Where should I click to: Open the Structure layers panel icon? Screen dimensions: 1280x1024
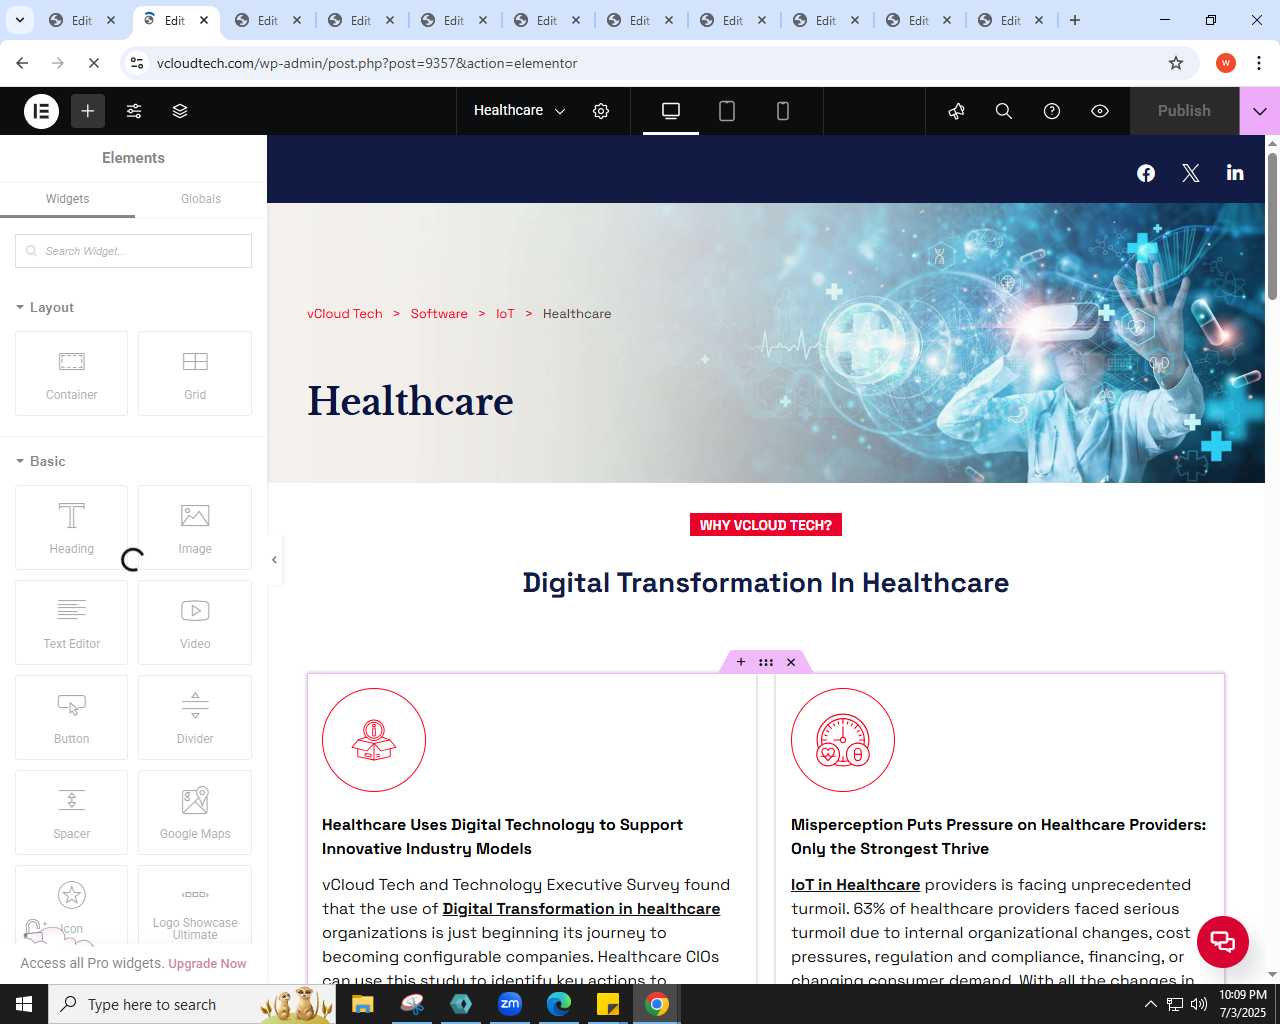(x=180, y=111)
